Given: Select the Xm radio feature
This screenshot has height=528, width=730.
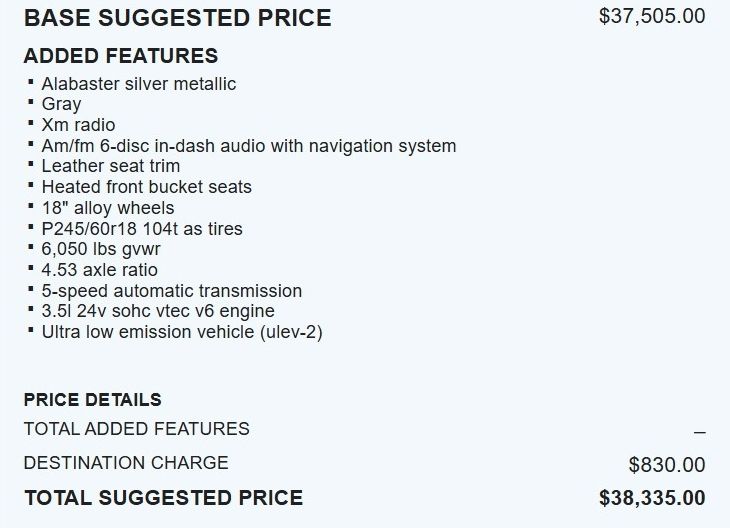Looking at the screenshot, I should click(x=78, y=125).
